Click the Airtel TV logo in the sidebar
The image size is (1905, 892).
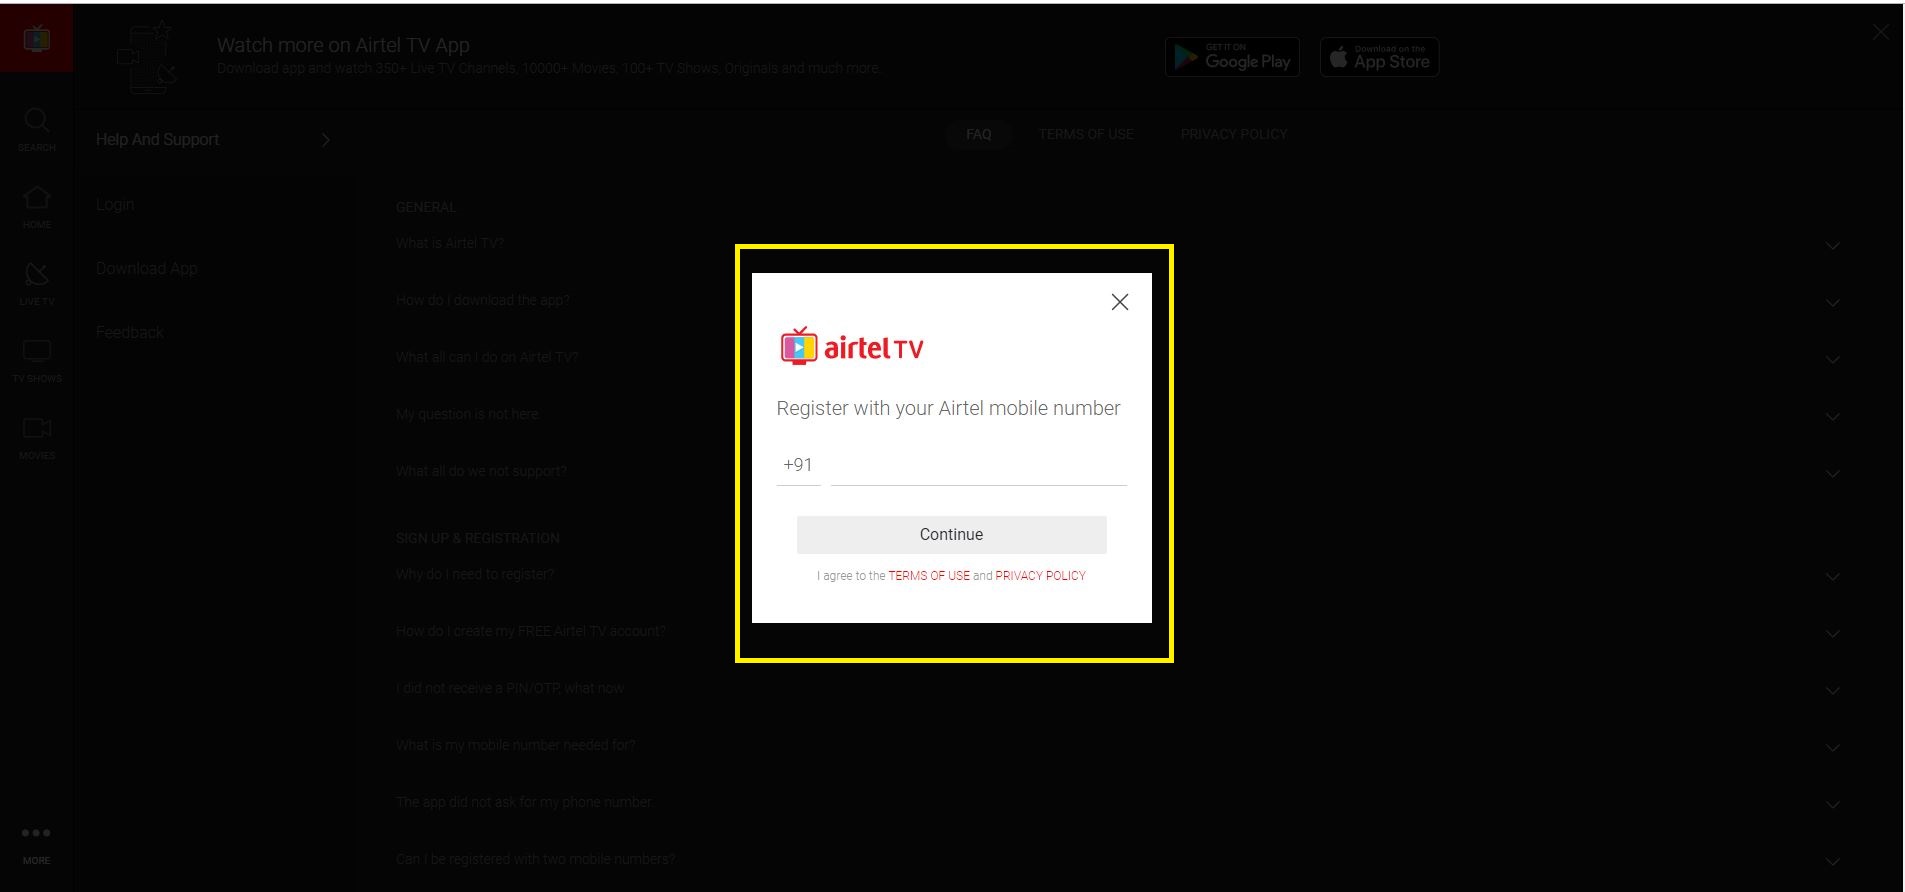37,39
